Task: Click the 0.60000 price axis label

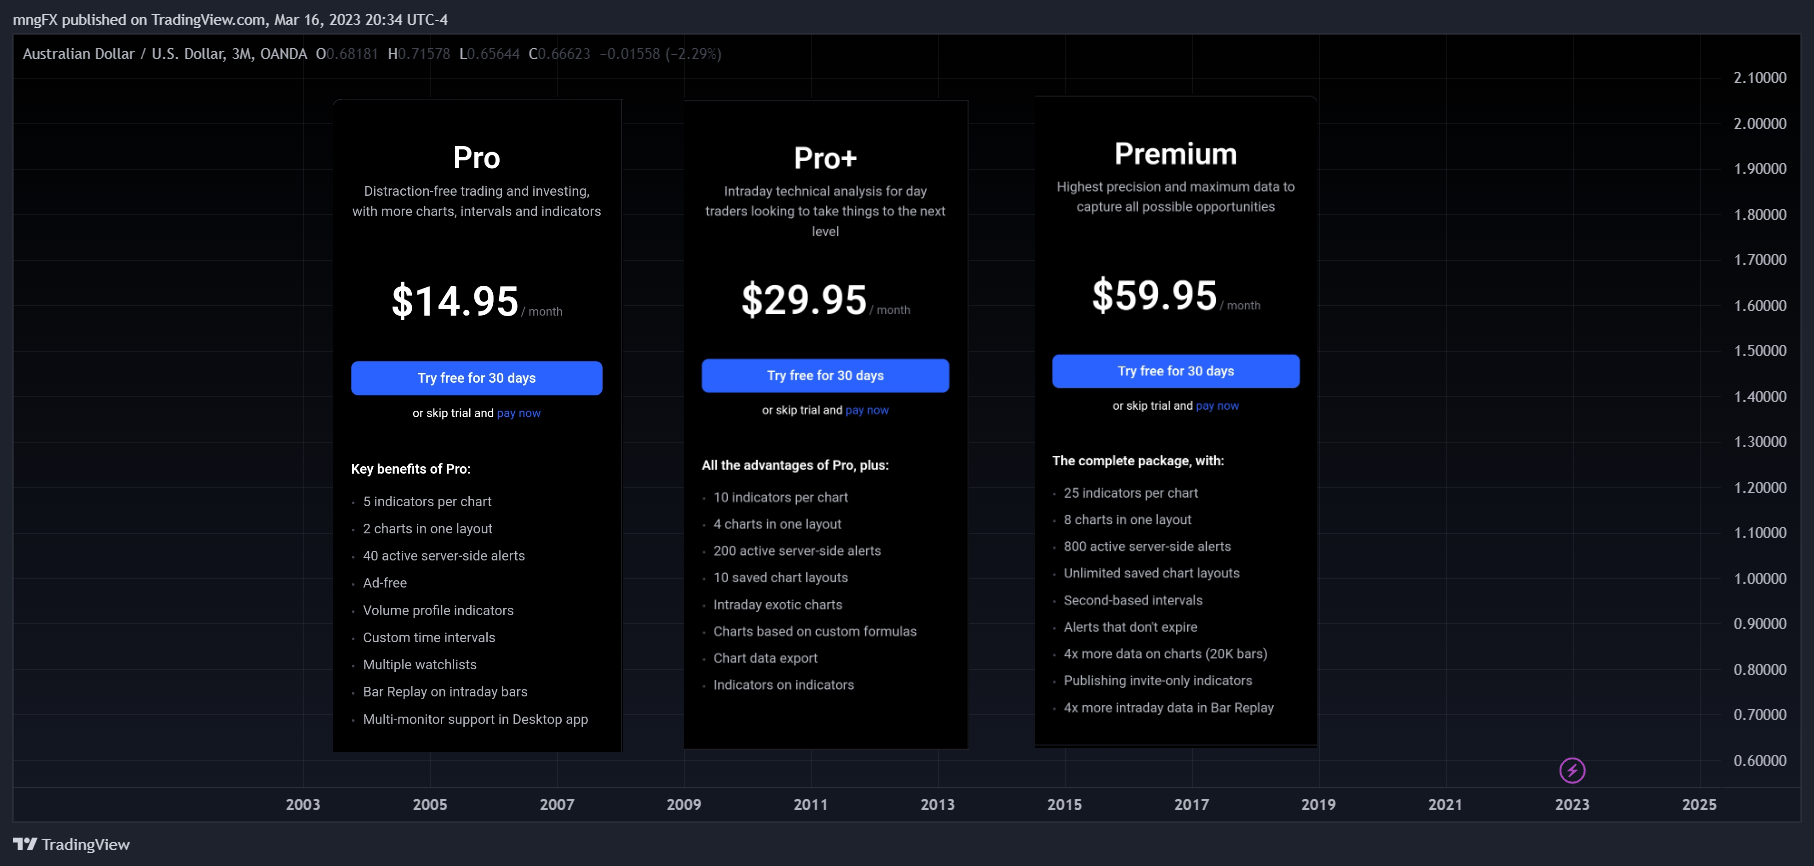Action: [x=1760, y=761]
